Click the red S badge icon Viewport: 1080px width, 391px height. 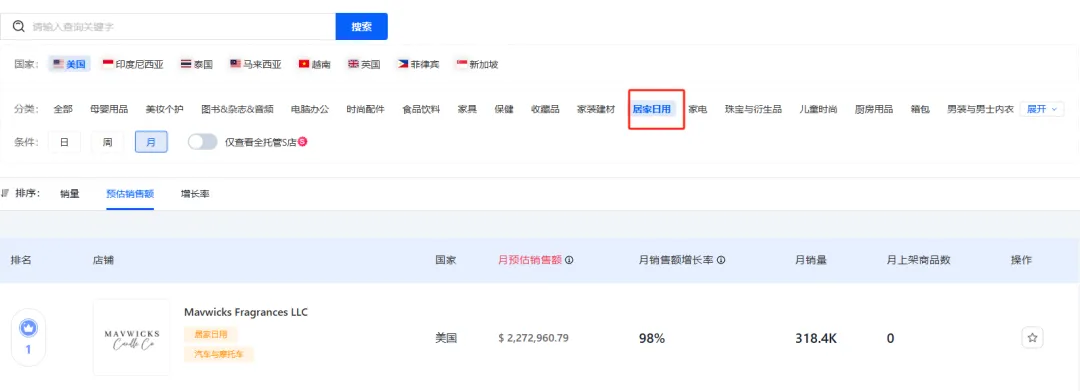click(x=302, y=142)
